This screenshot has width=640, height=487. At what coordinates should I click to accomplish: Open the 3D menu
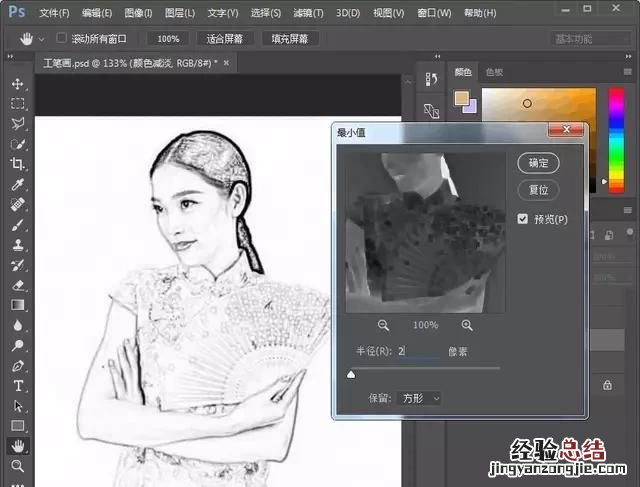point(348,13)
